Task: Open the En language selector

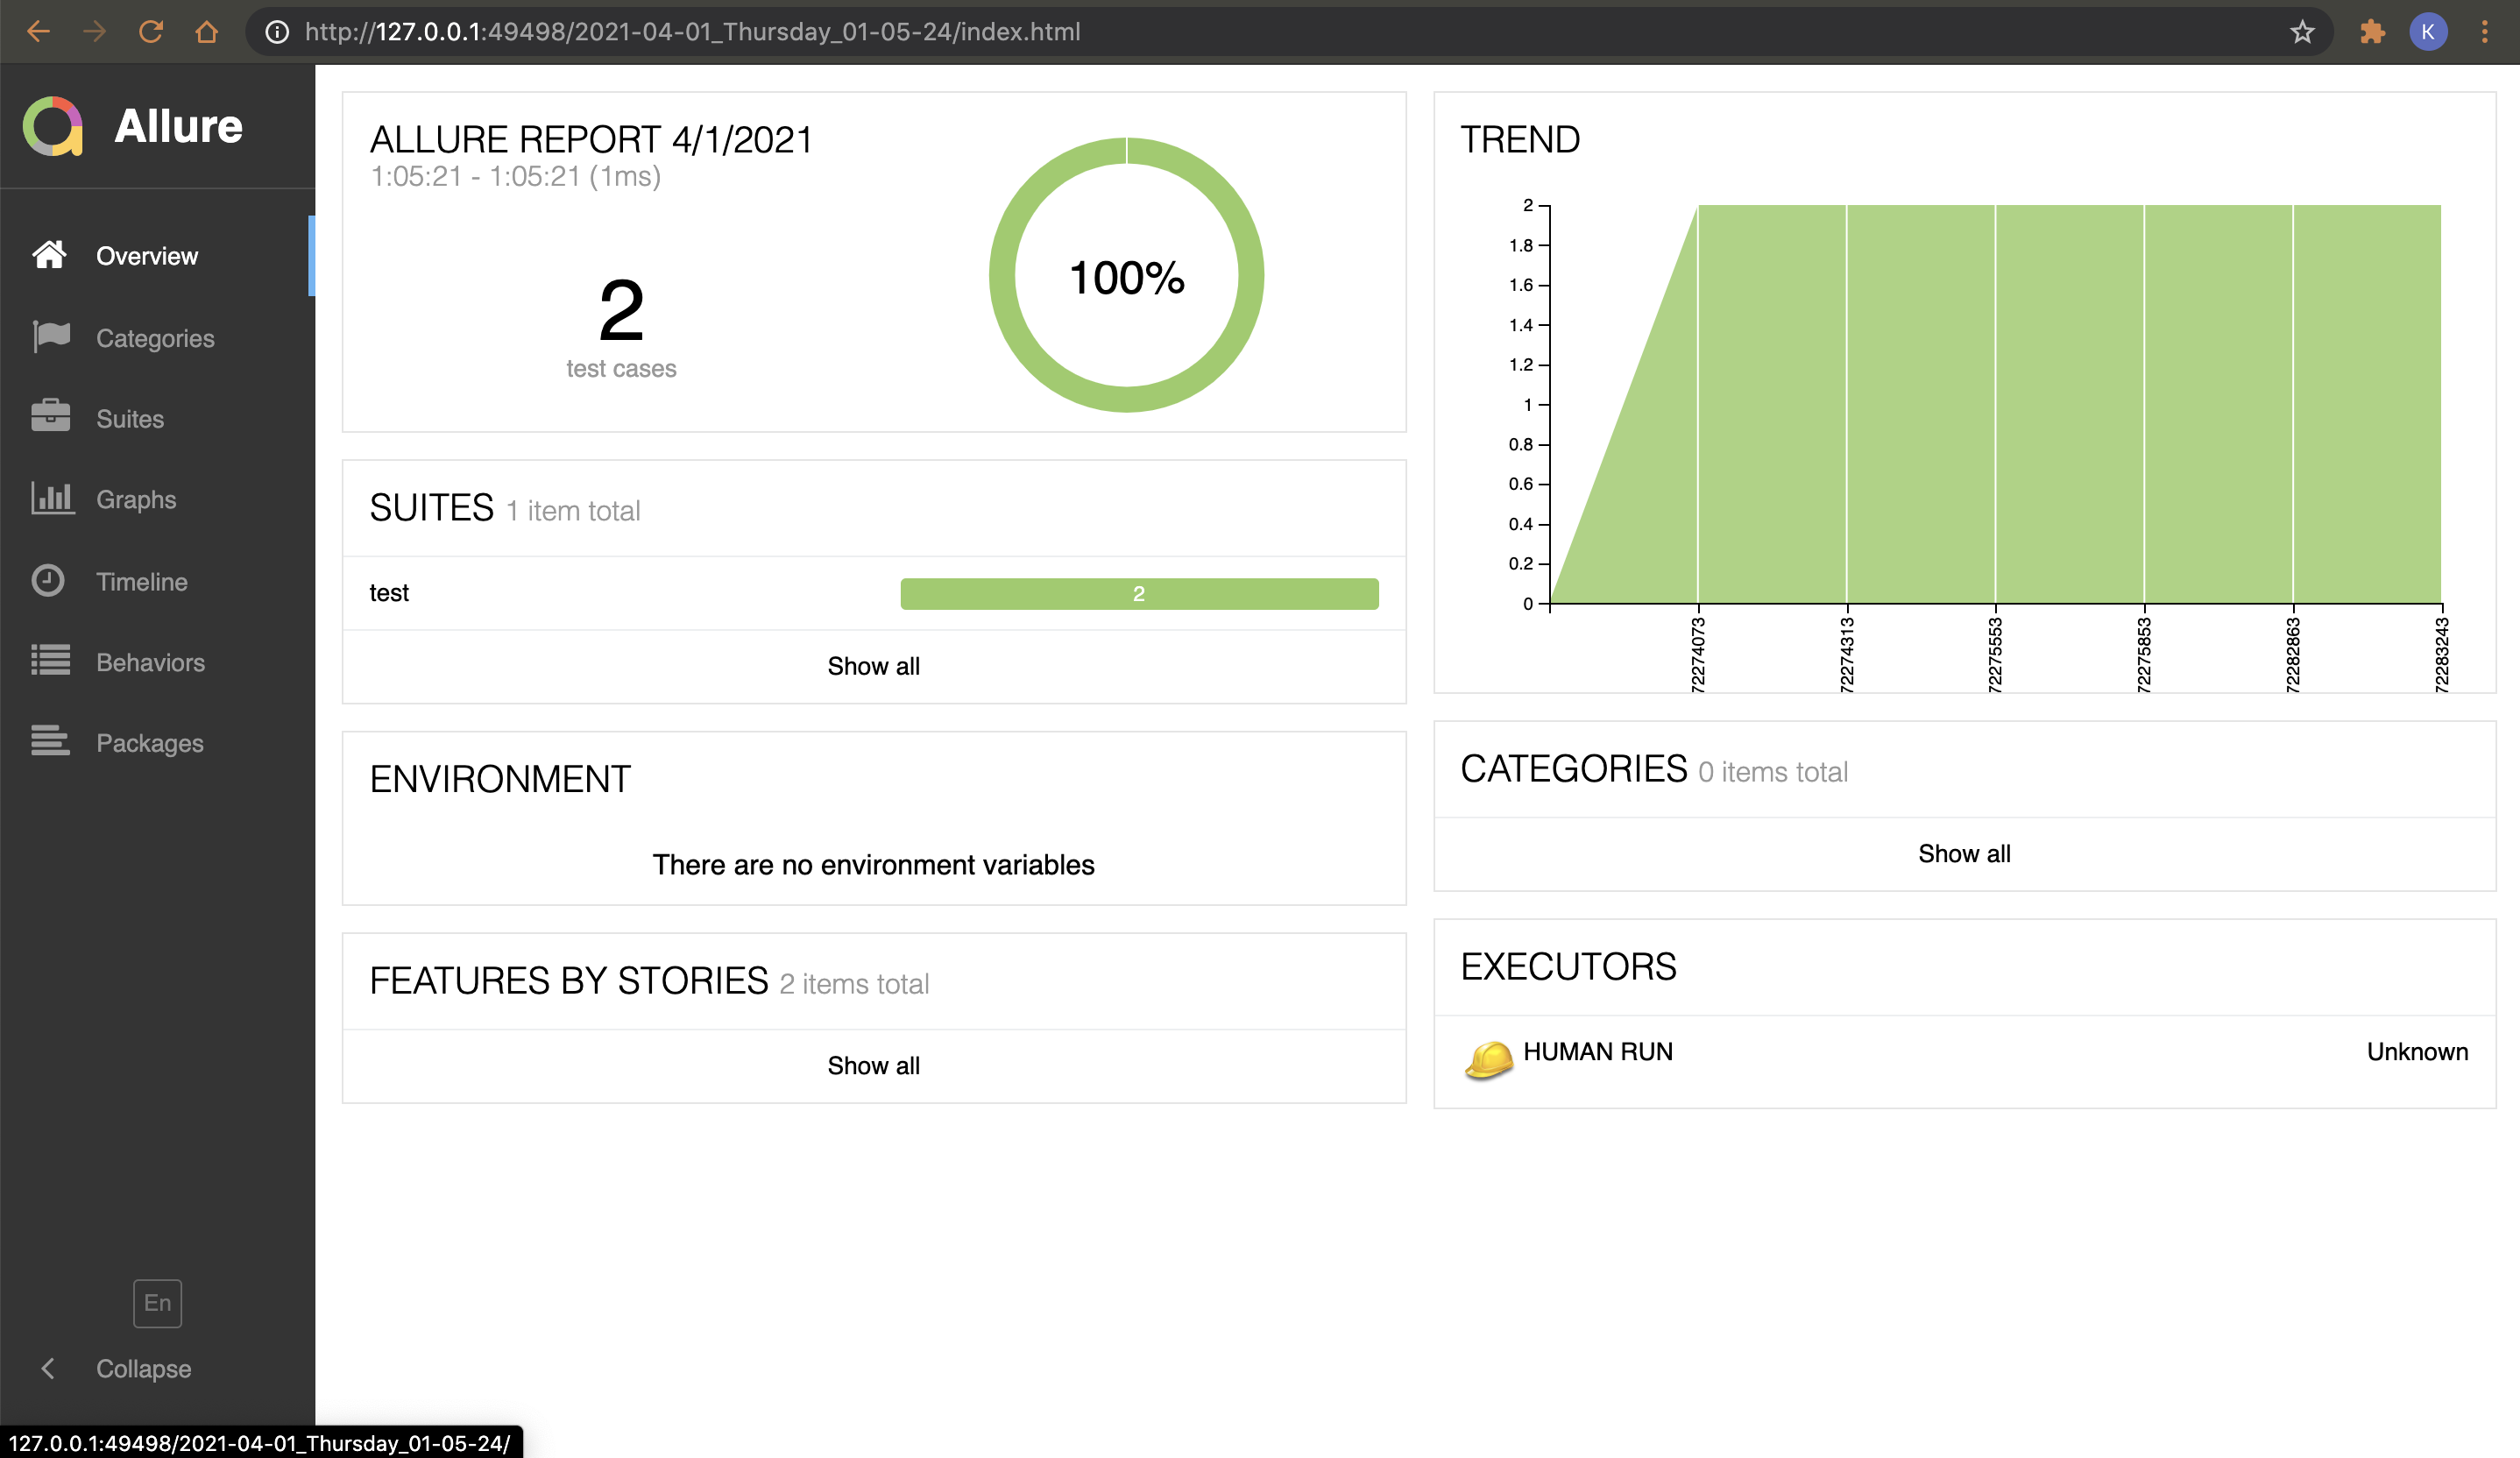Action: tap(157, 1302)
